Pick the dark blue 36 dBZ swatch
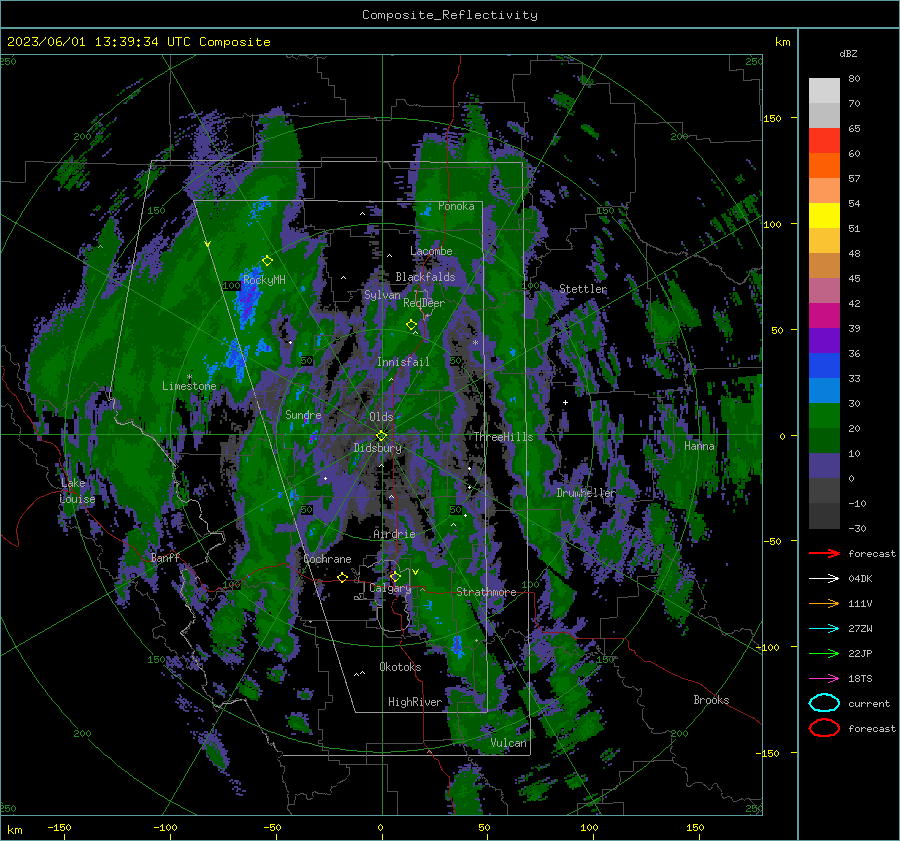Screen dimensions: 900x841 pos(824,365)
